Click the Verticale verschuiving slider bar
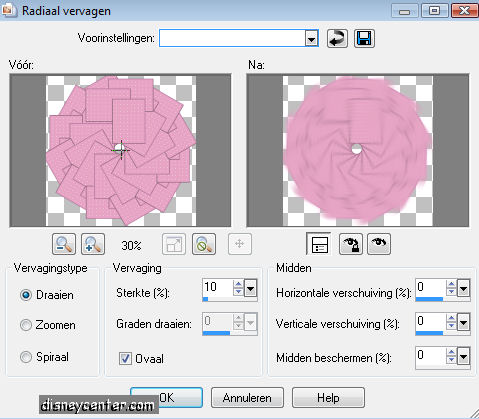Viewport: 479px width, 419px height. pos(443,333)
